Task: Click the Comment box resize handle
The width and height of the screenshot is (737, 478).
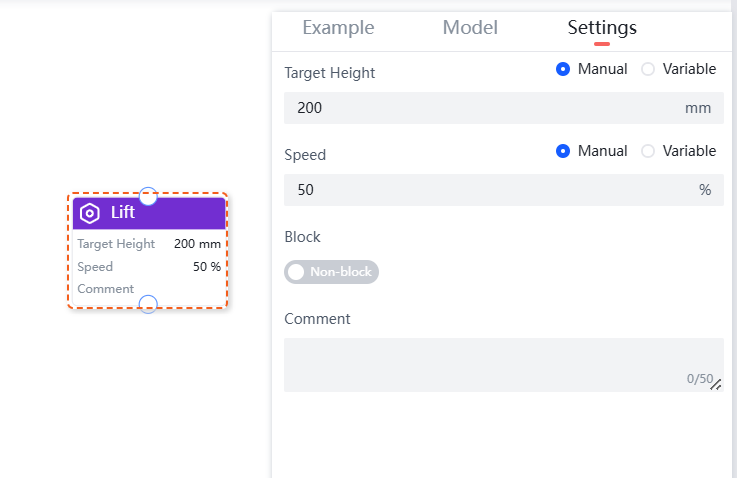Action: (716, 384)
